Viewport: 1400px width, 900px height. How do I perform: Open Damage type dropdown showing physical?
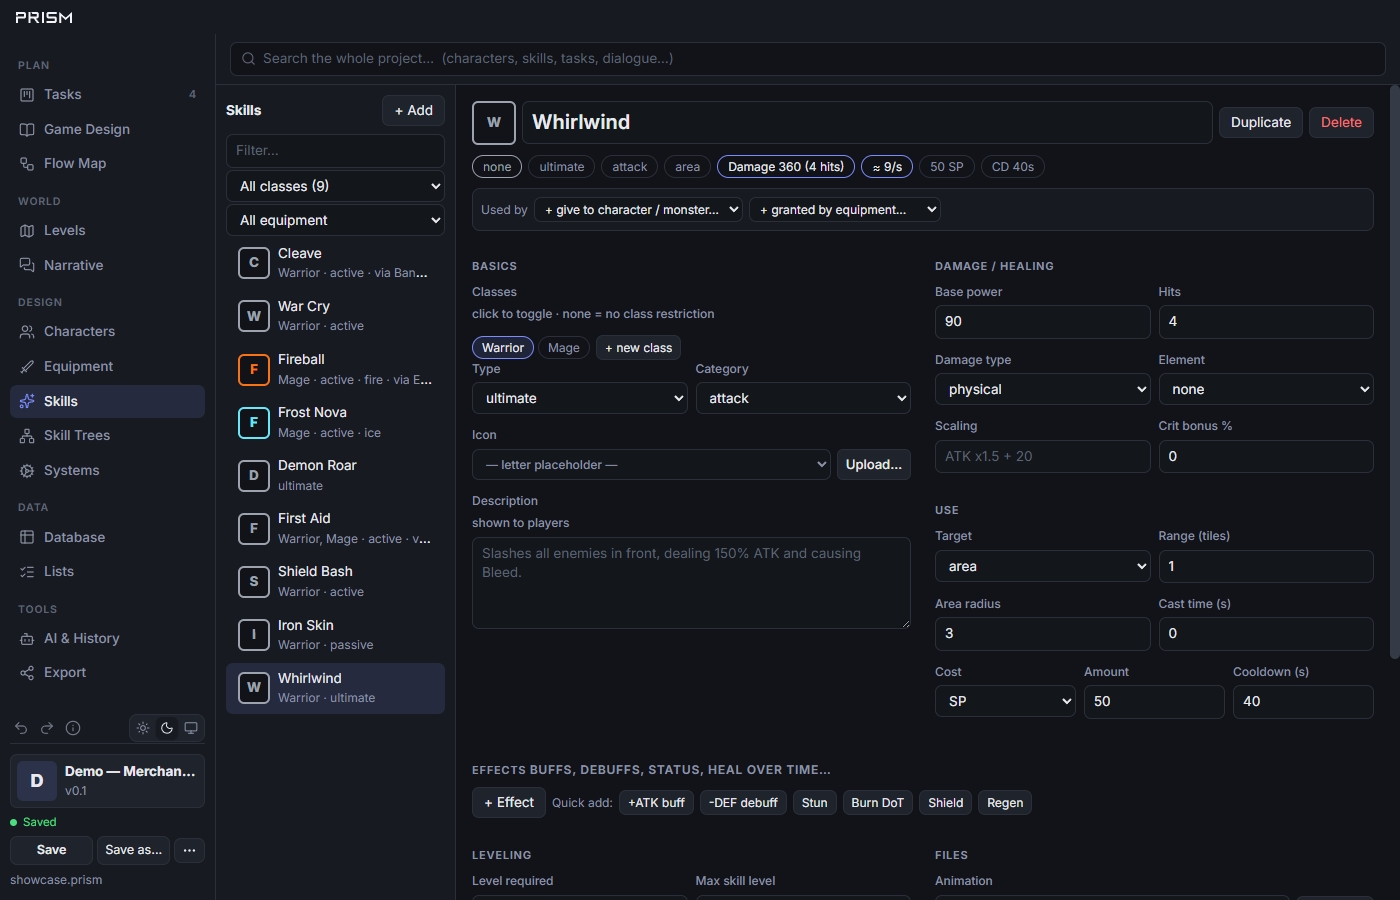(1043, 389)
